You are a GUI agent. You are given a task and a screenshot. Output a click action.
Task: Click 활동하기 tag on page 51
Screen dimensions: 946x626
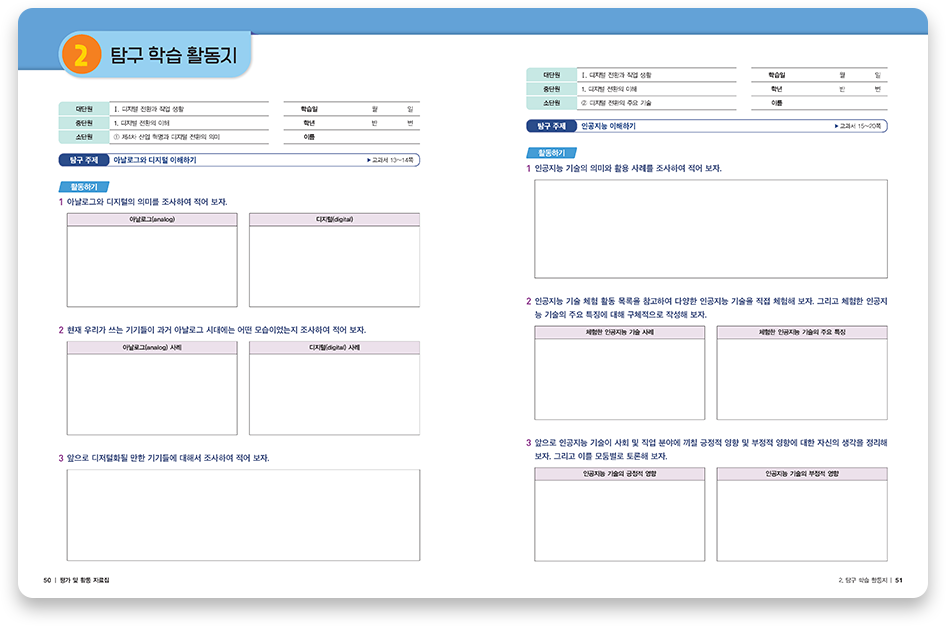point(551,153)
